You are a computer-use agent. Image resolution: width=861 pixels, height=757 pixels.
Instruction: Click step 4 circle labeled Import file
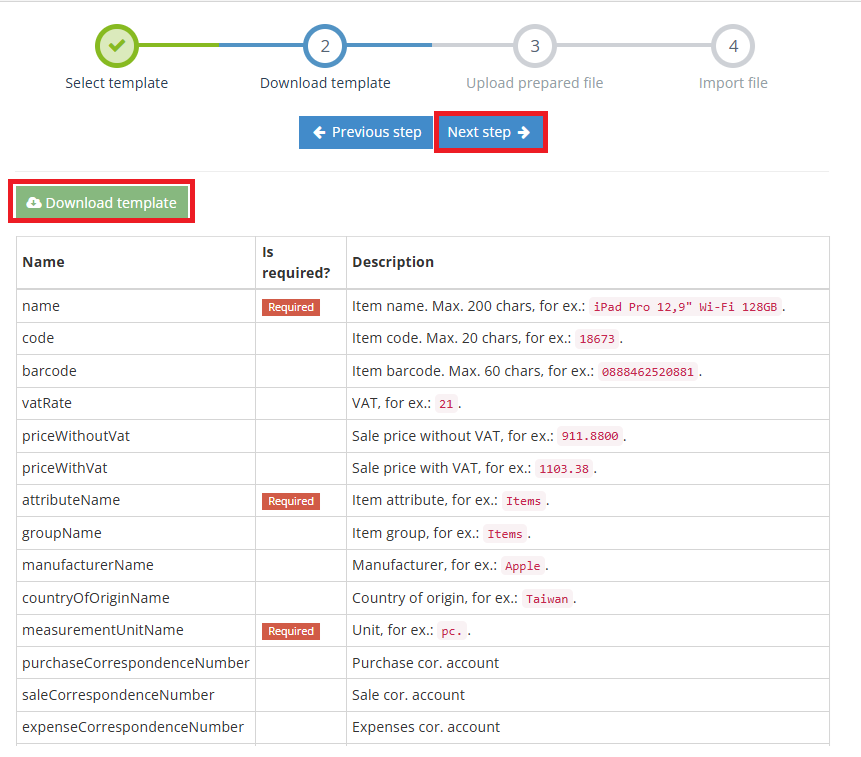(733, 45)
